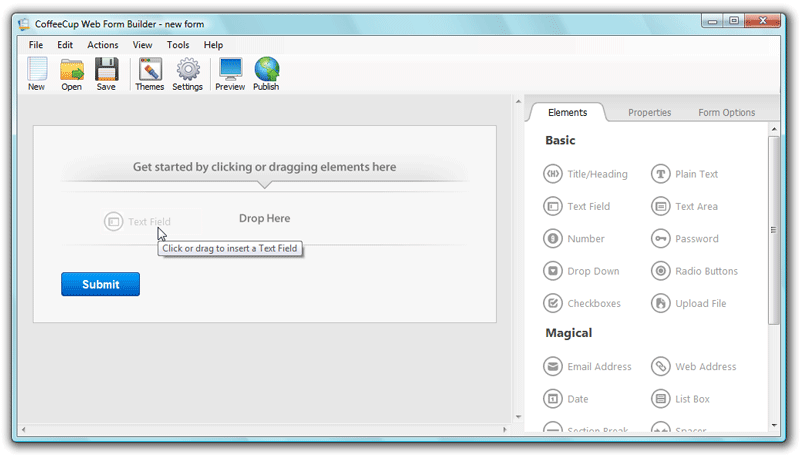
Task: Switch to the Properties tab
Action: point(649,112)
